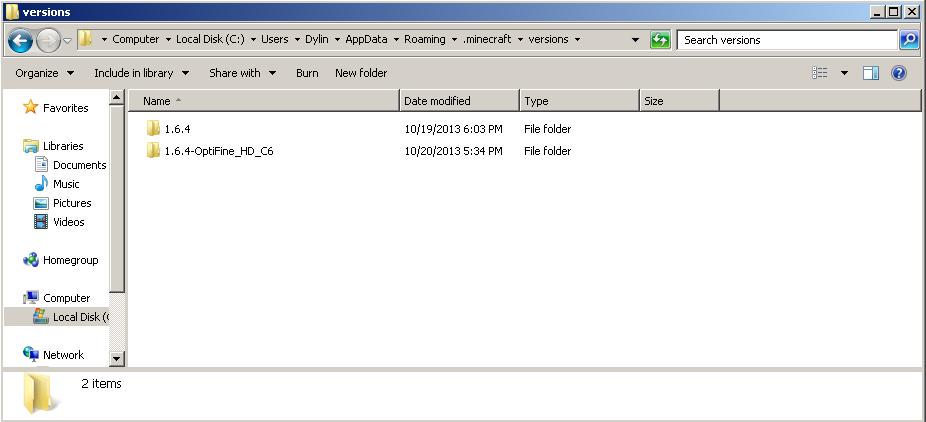Viewport: 926px width, 422px height.
Task: Open Homegroup in navigation pane
Action: pyautogui.click(x=70, y=260)
